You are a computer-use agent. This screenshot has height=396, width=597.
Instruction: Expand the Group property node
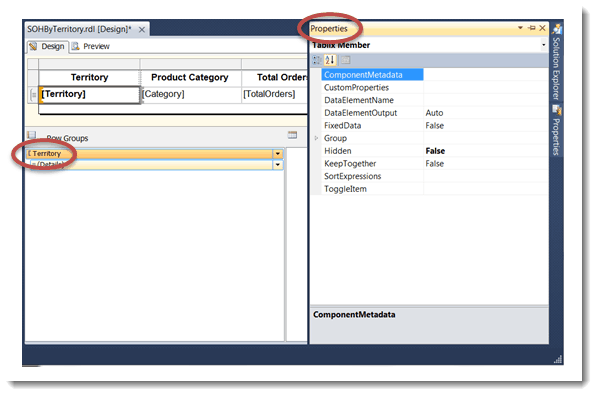pyautogui.click(x=316, y=138)
